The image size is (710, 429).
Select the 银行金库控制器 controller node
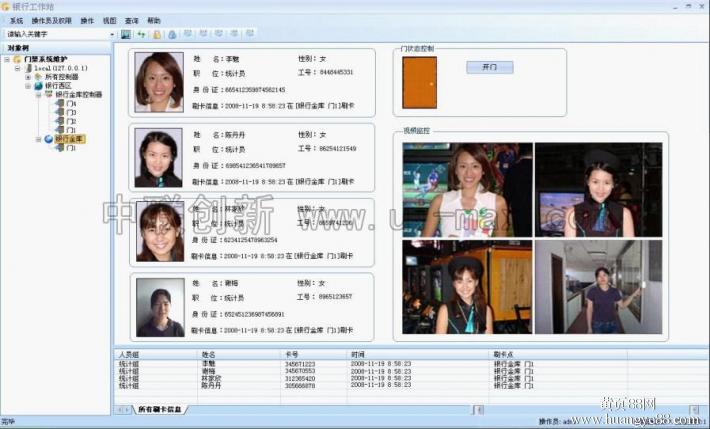tap(78, 95)
